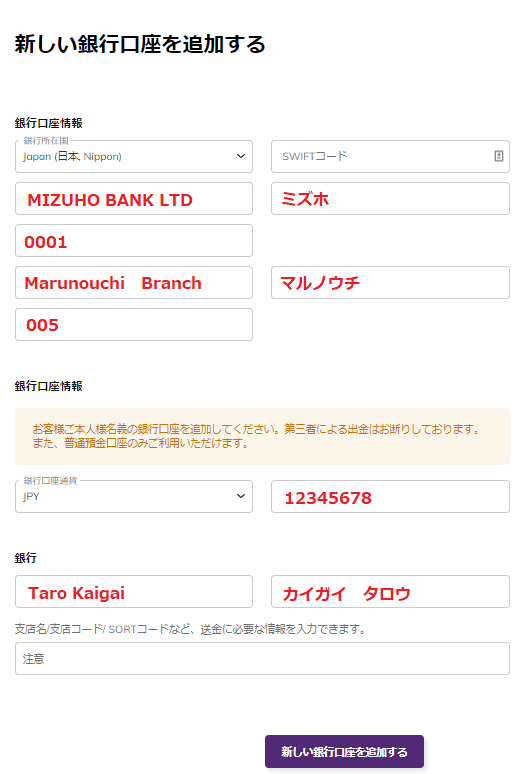Click the SWIFTコード input field

390,156
